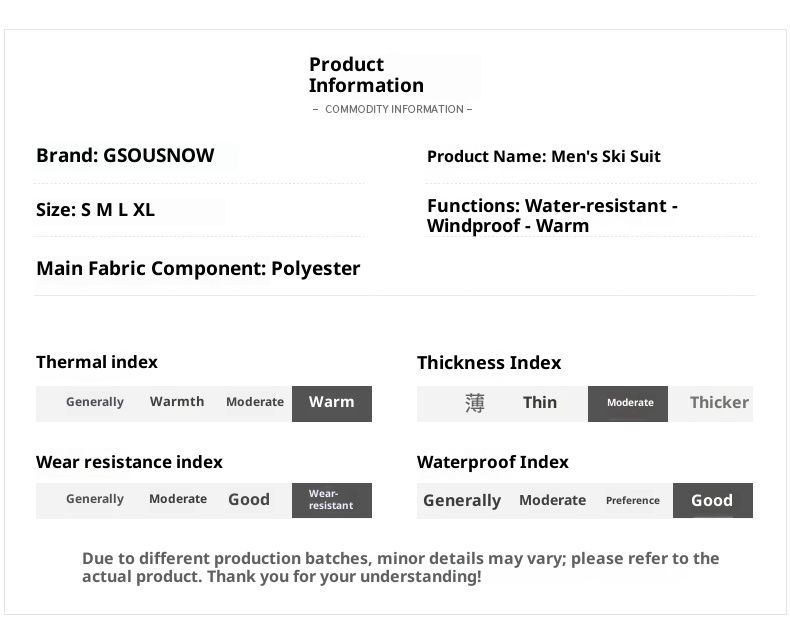This screenshot has width=790, height=627.
Task: Click "Good" in the Wear resistance index bar
Action: pyautogui.click(x=249, y=500)
